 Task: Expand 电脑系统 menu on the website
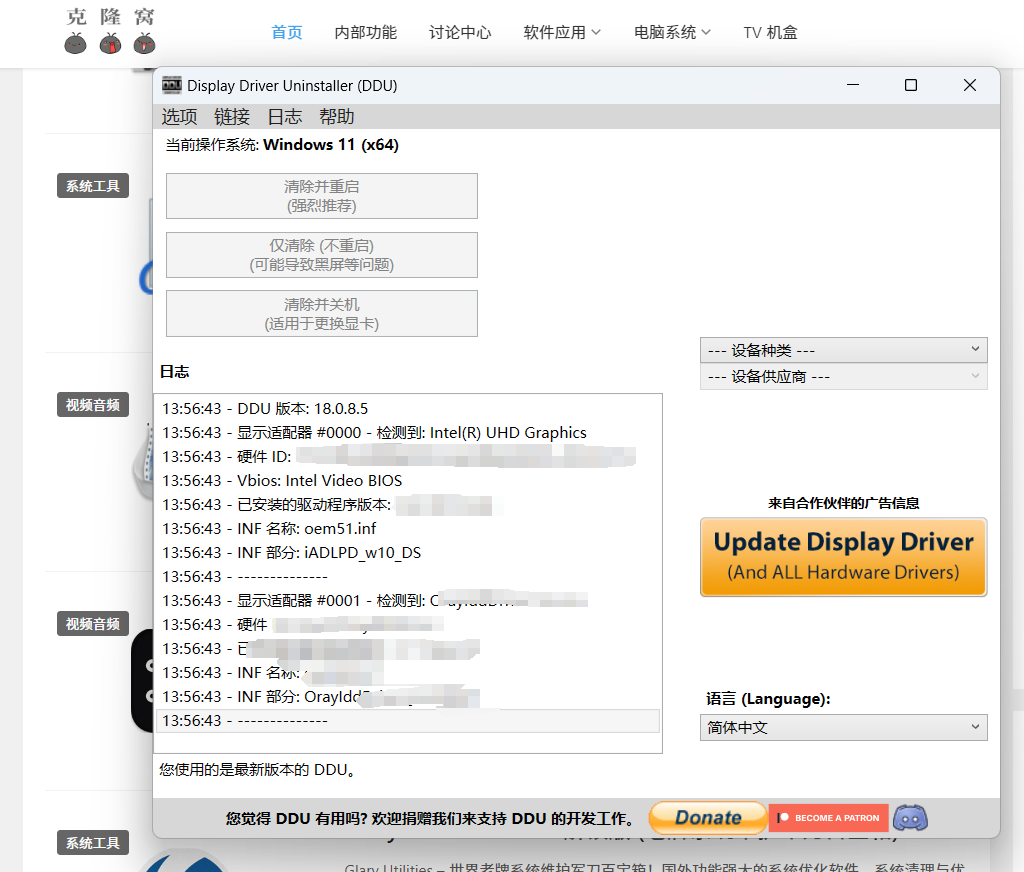click(x=672, y=32)
